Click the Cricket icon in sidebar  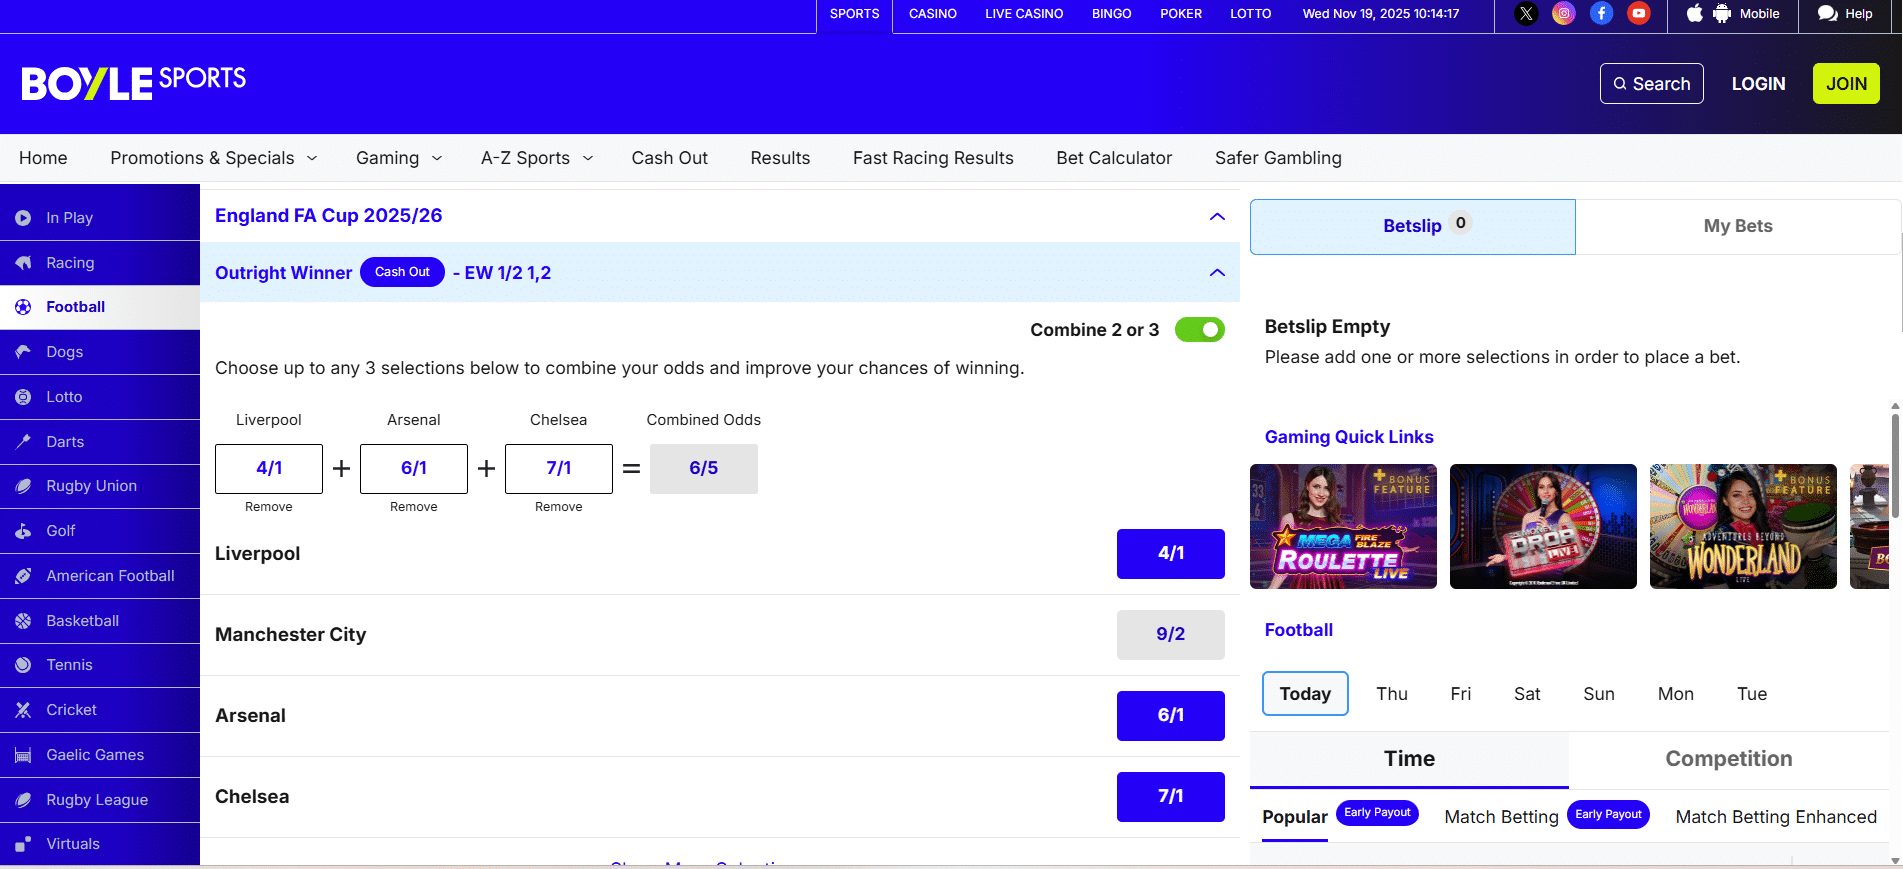[x=23, y=710]
